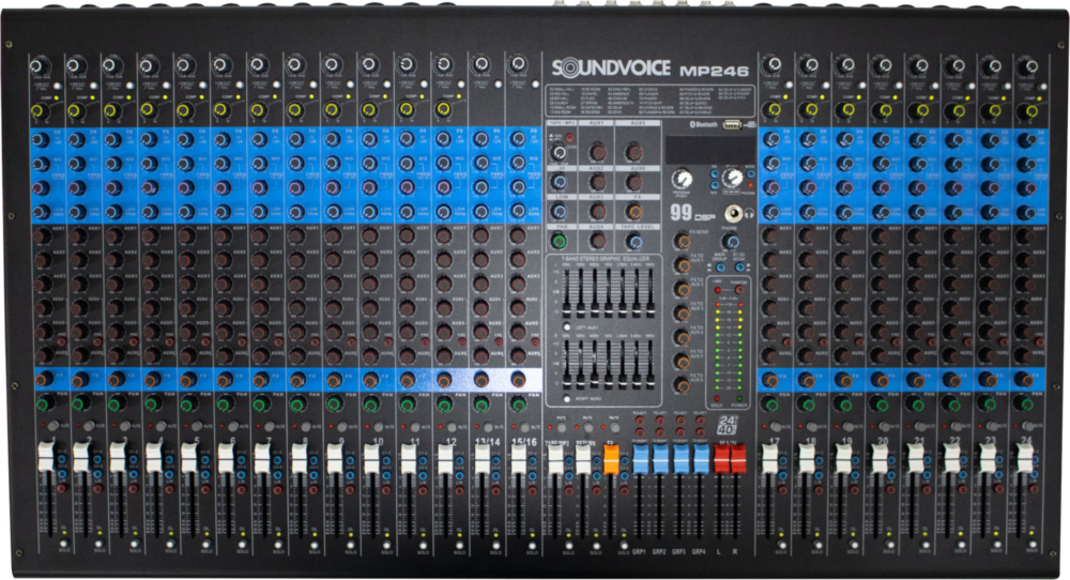
Task: Click the SOLO button on channel 6
Action: (242, 543)
